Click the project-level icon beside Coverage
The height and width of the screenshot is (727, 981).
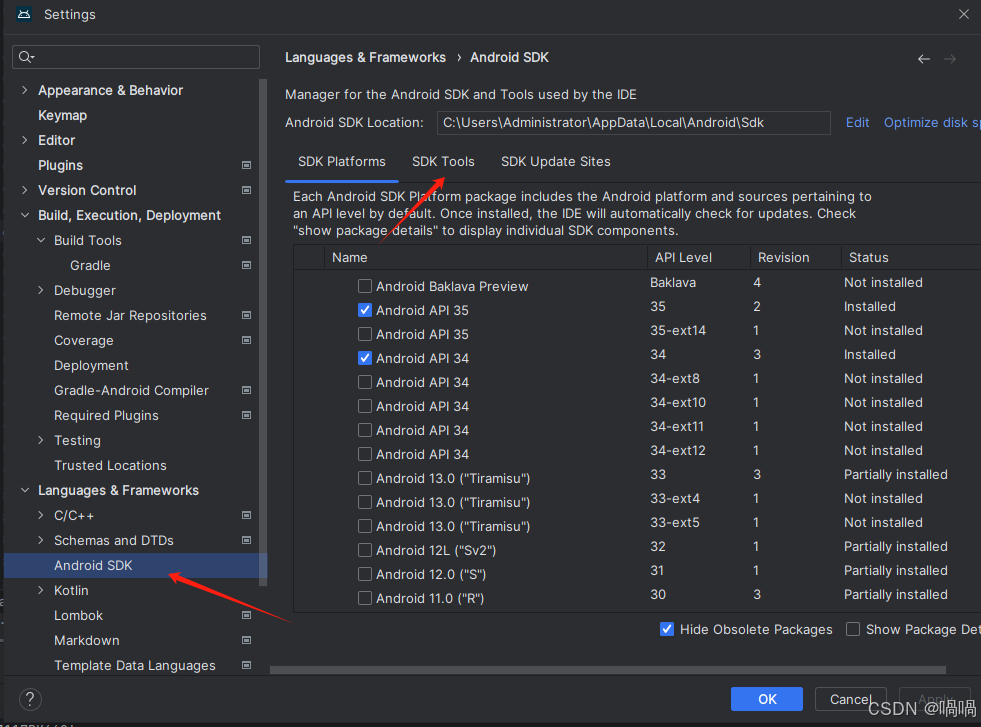[247, 340]
